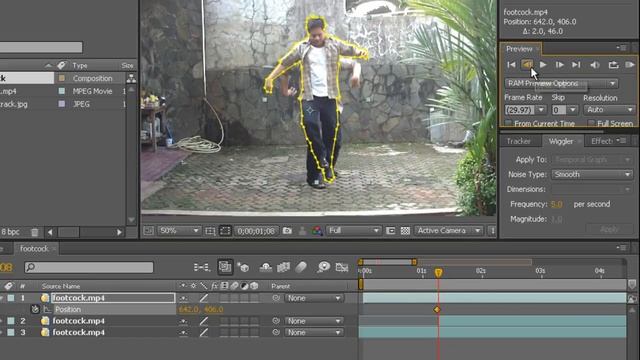Enable motion blur icon in timeline
Viewport: 640px width, 360px height.
tap(301, 267)
